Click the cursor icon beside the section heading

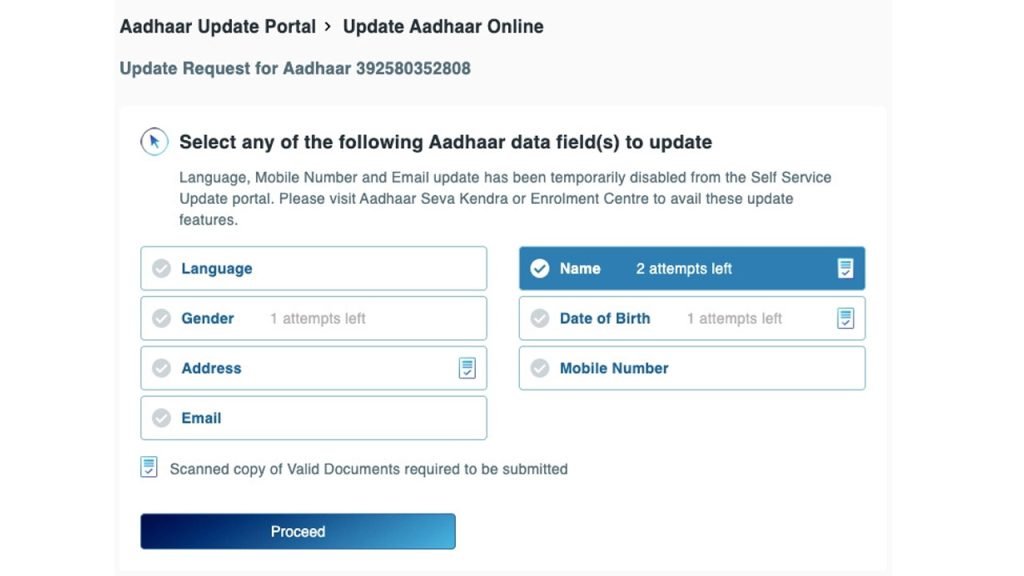pyautogui.click(x=152, y=142)
